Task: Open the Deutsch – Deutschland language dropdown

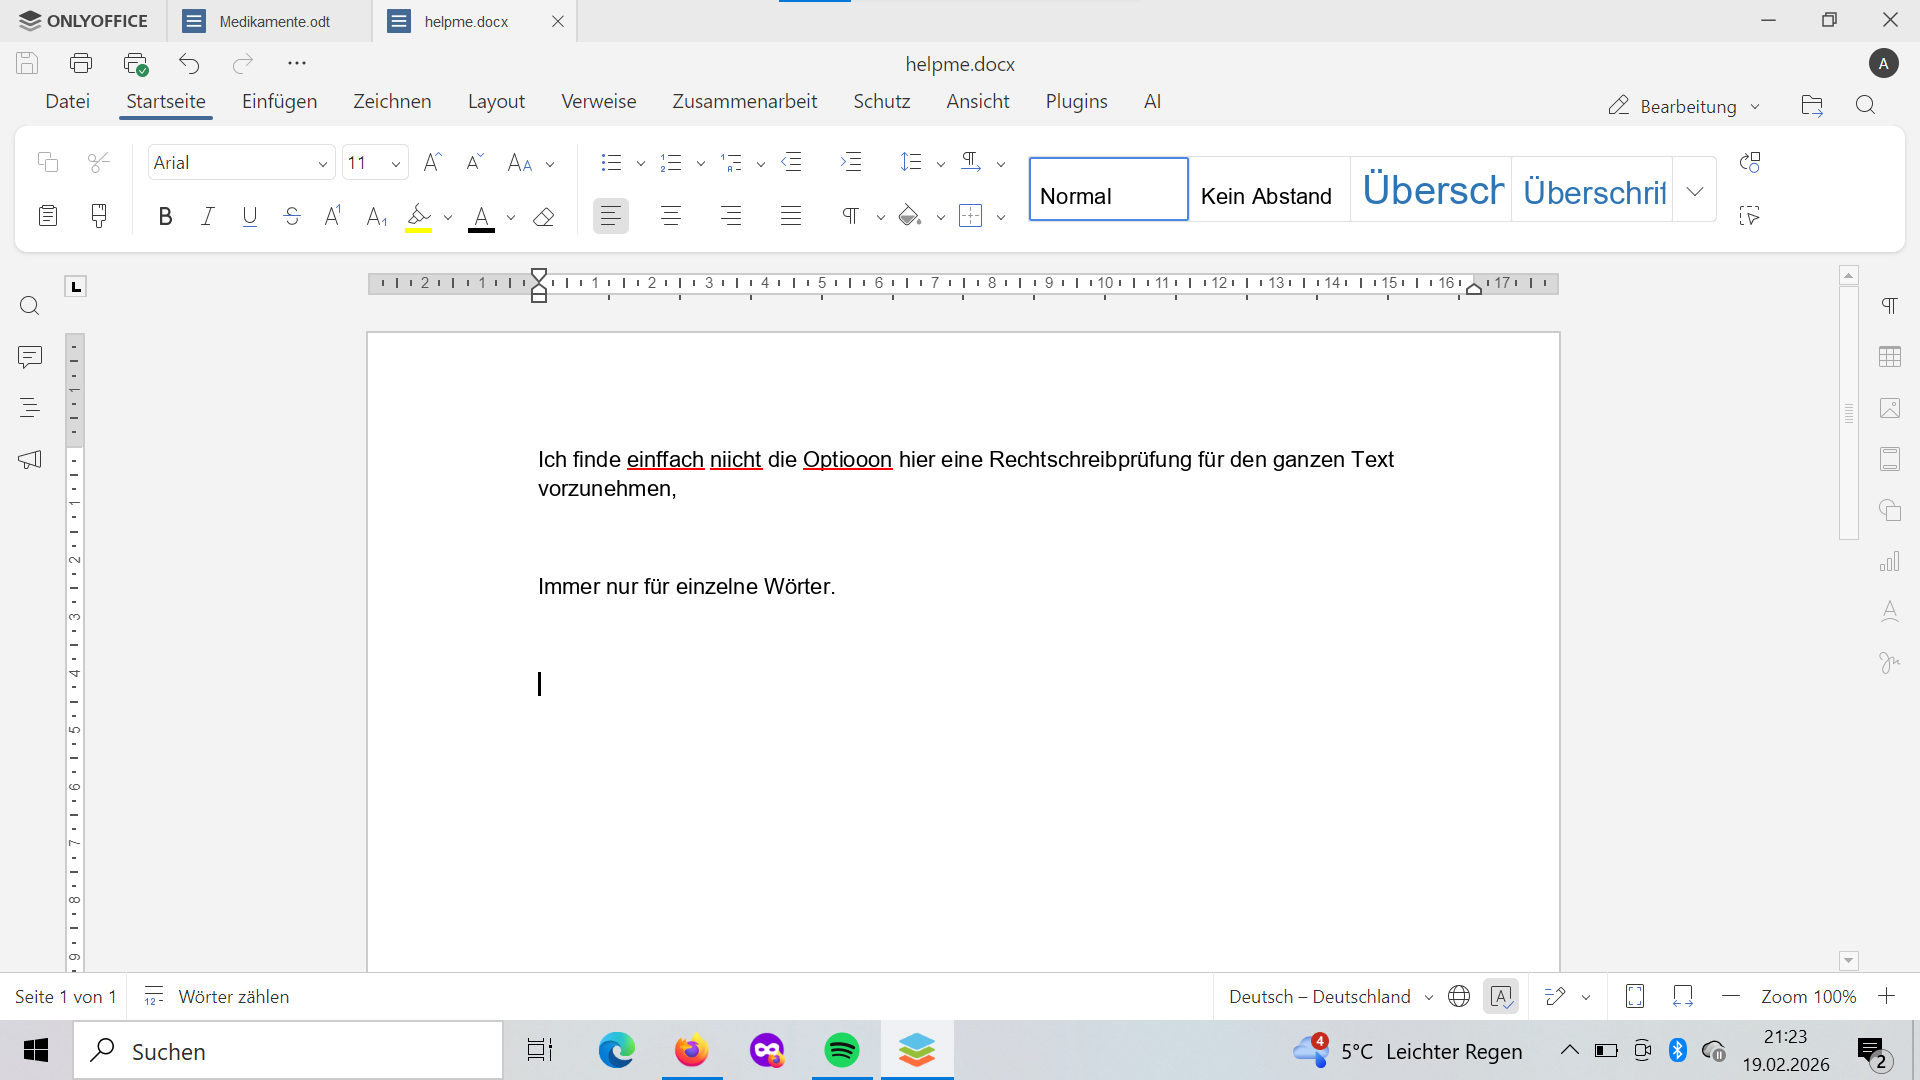Action: point(1330,996)
